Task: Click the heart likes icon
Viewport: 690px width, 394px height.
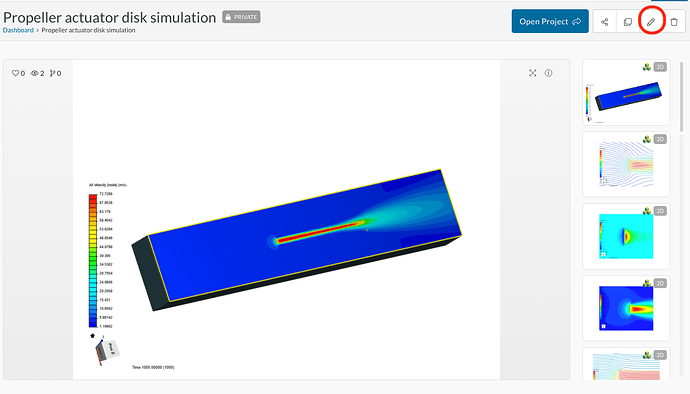Action: click(x=15, y=73)
